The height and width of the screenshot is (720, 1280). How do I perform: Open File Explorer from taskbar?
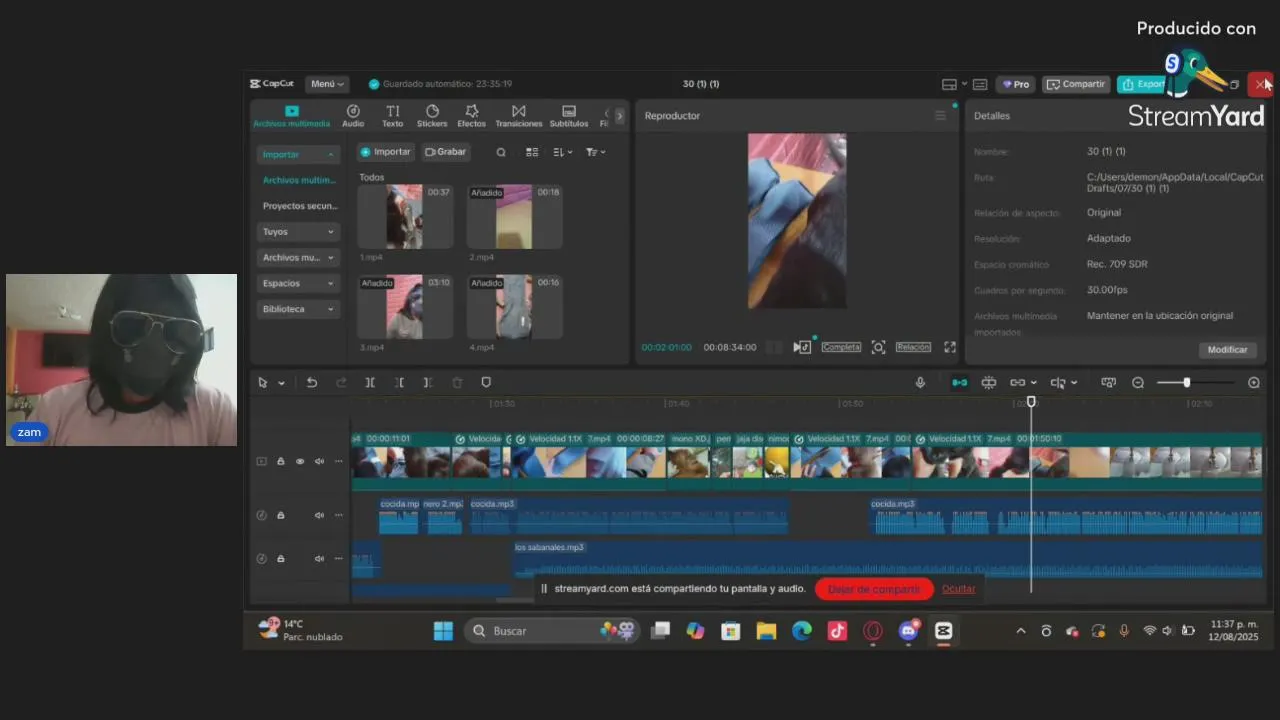coord(766,631)
